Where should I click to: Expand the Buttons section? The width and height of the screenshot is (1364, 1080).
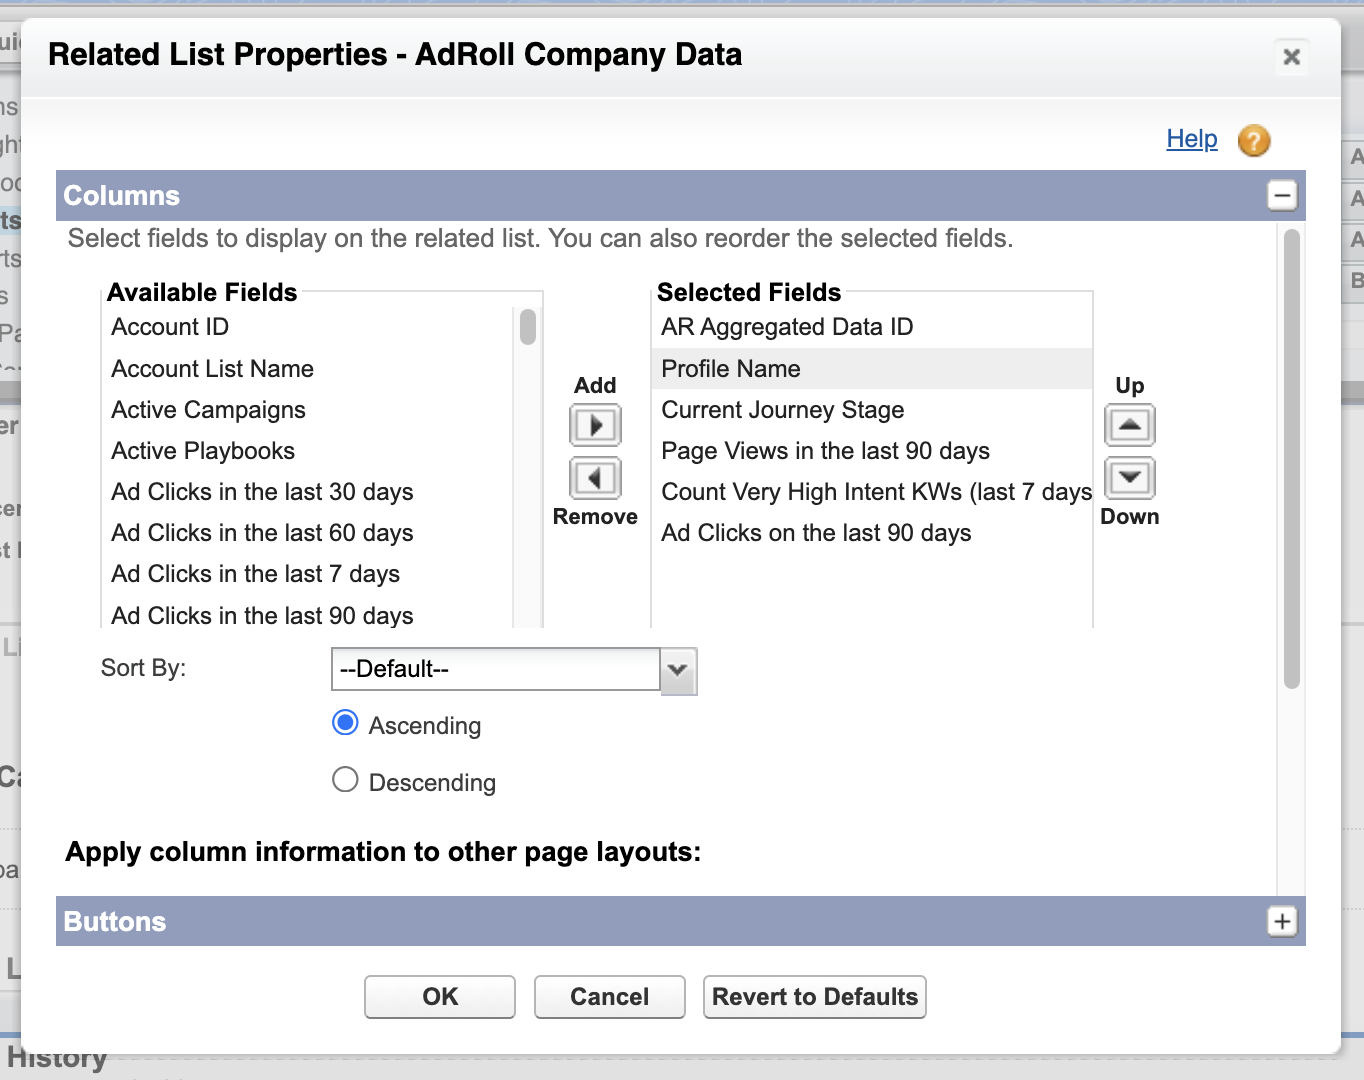coord(1282,921)
